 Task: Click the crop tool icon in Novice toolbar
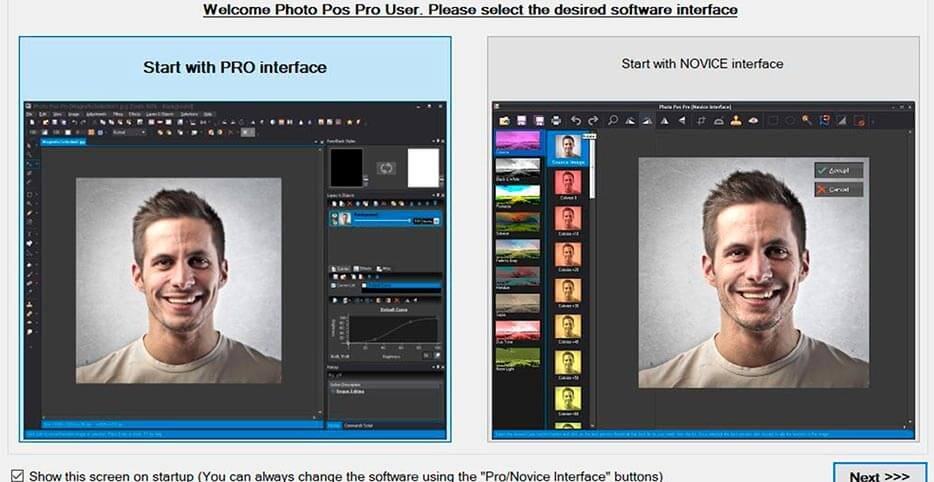pyautogui.click(x=702, y=120)
